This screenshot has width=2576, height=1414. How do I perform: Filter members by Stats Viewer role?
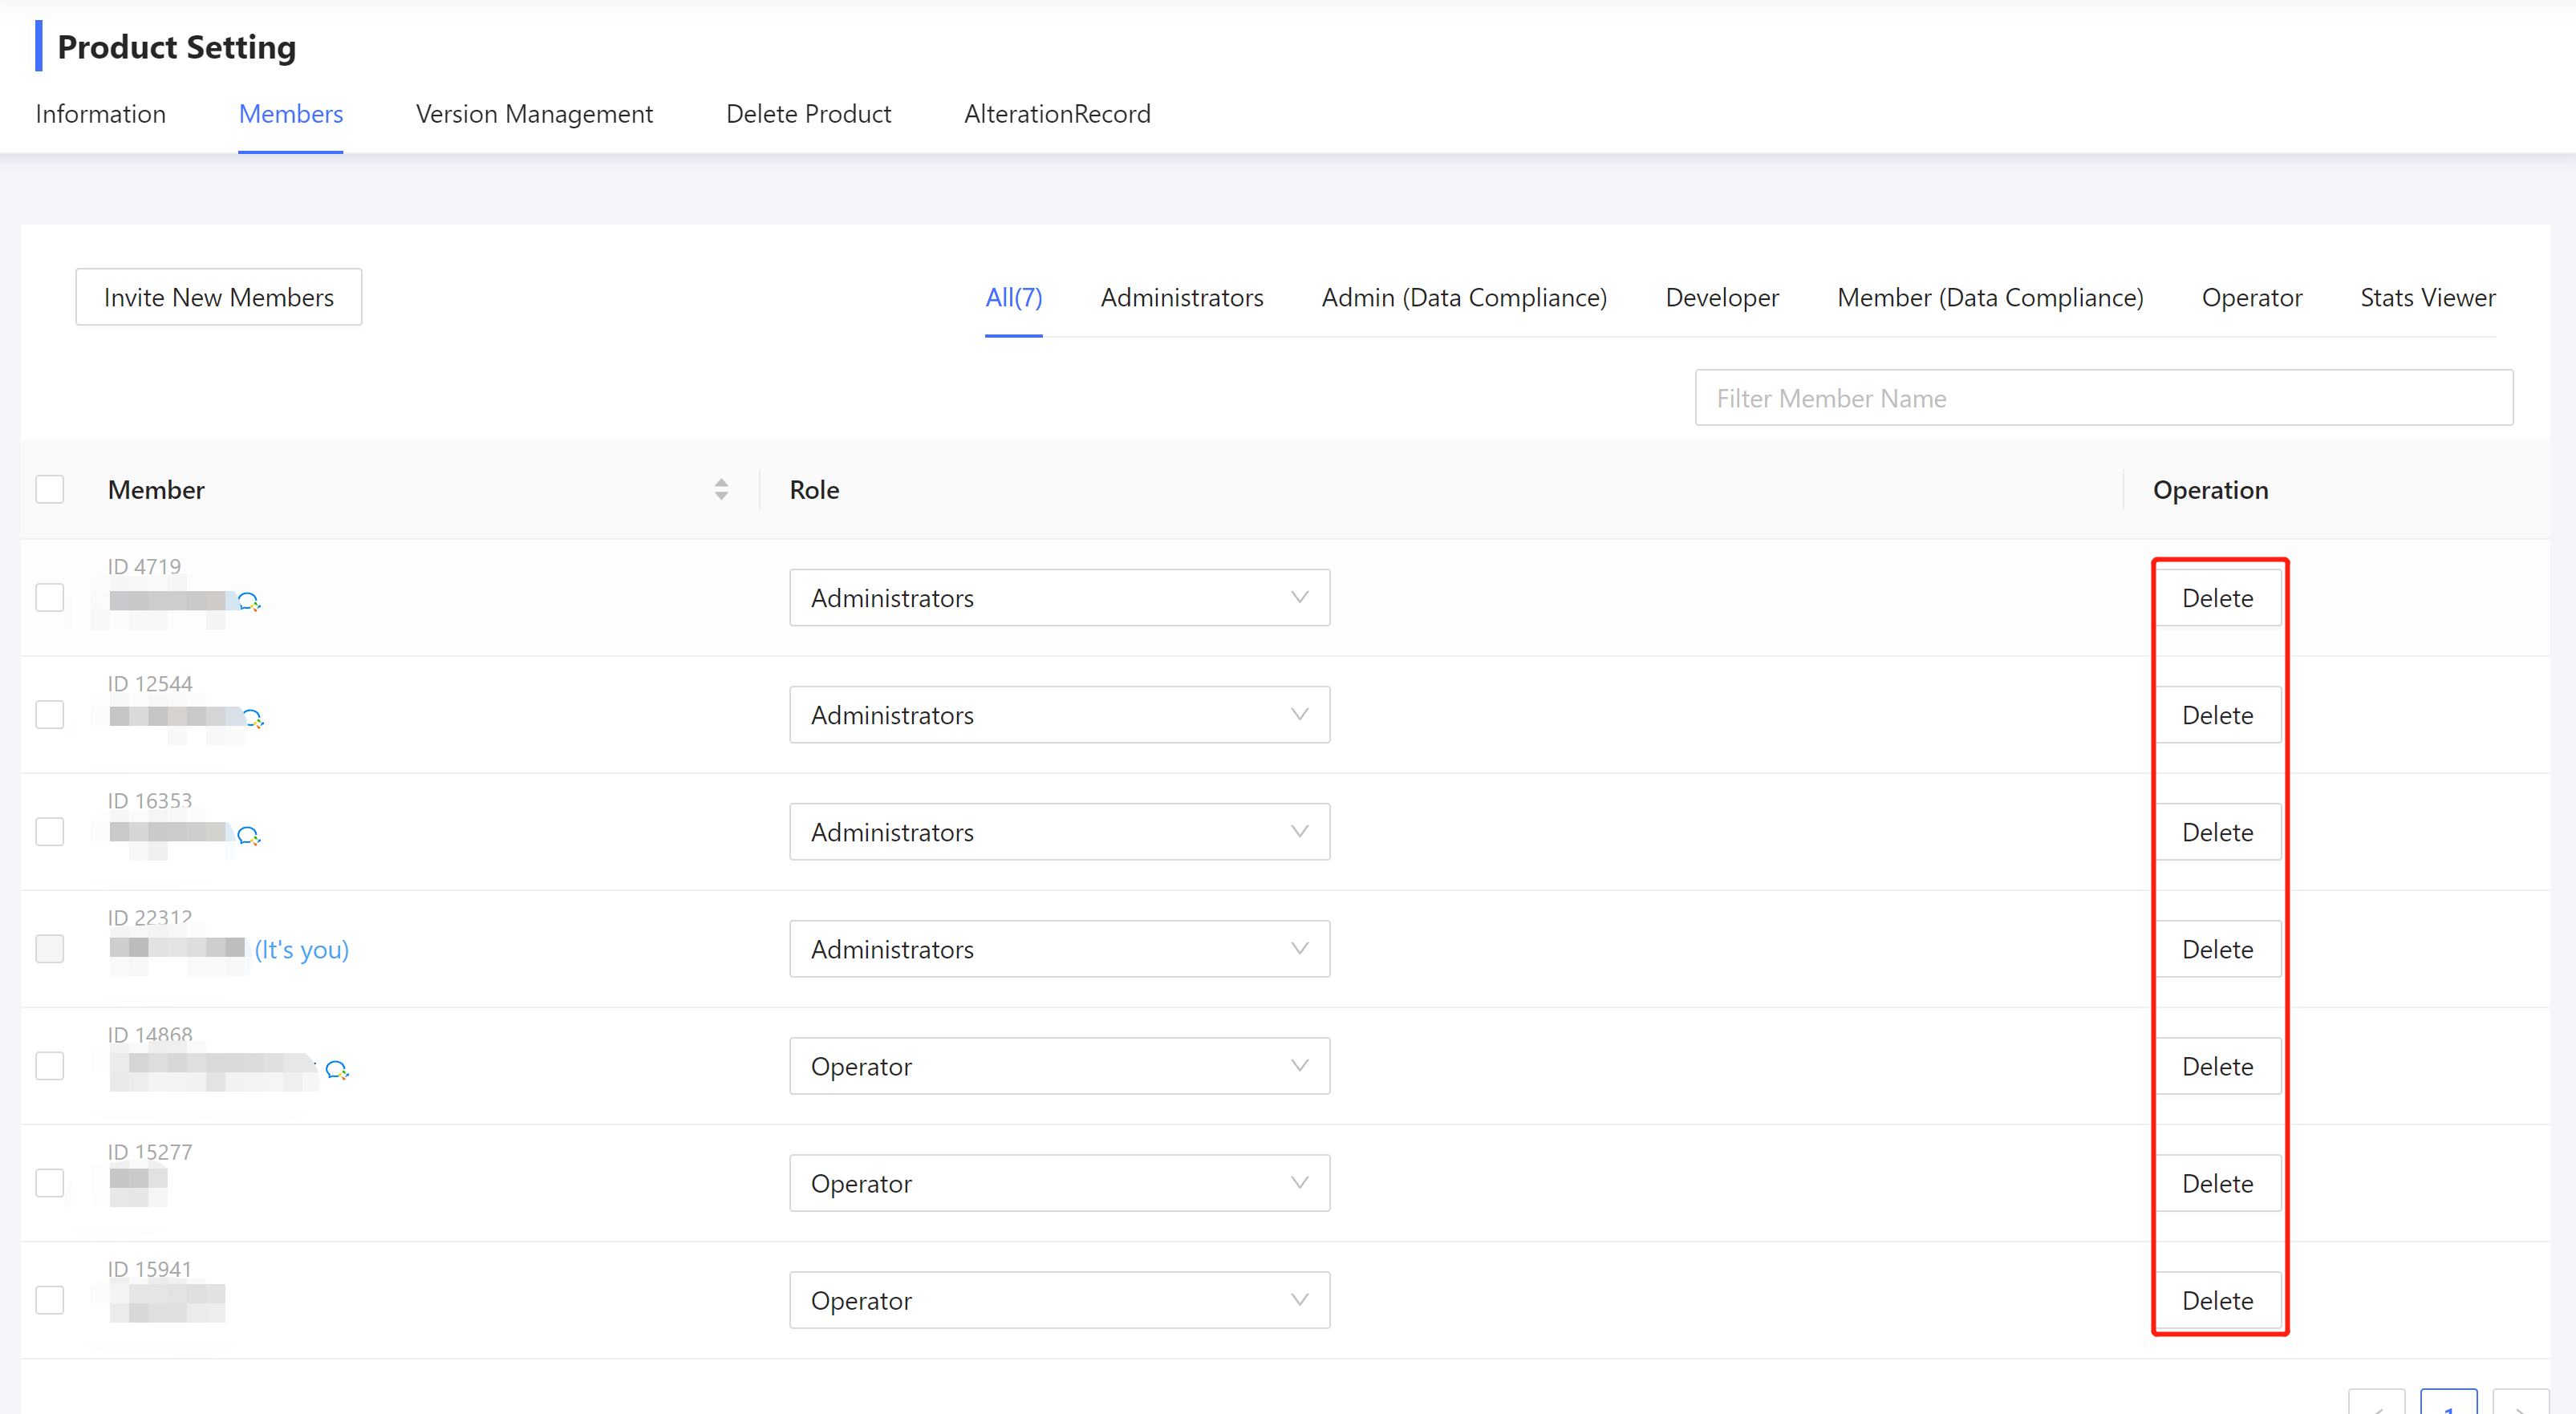2427,297
